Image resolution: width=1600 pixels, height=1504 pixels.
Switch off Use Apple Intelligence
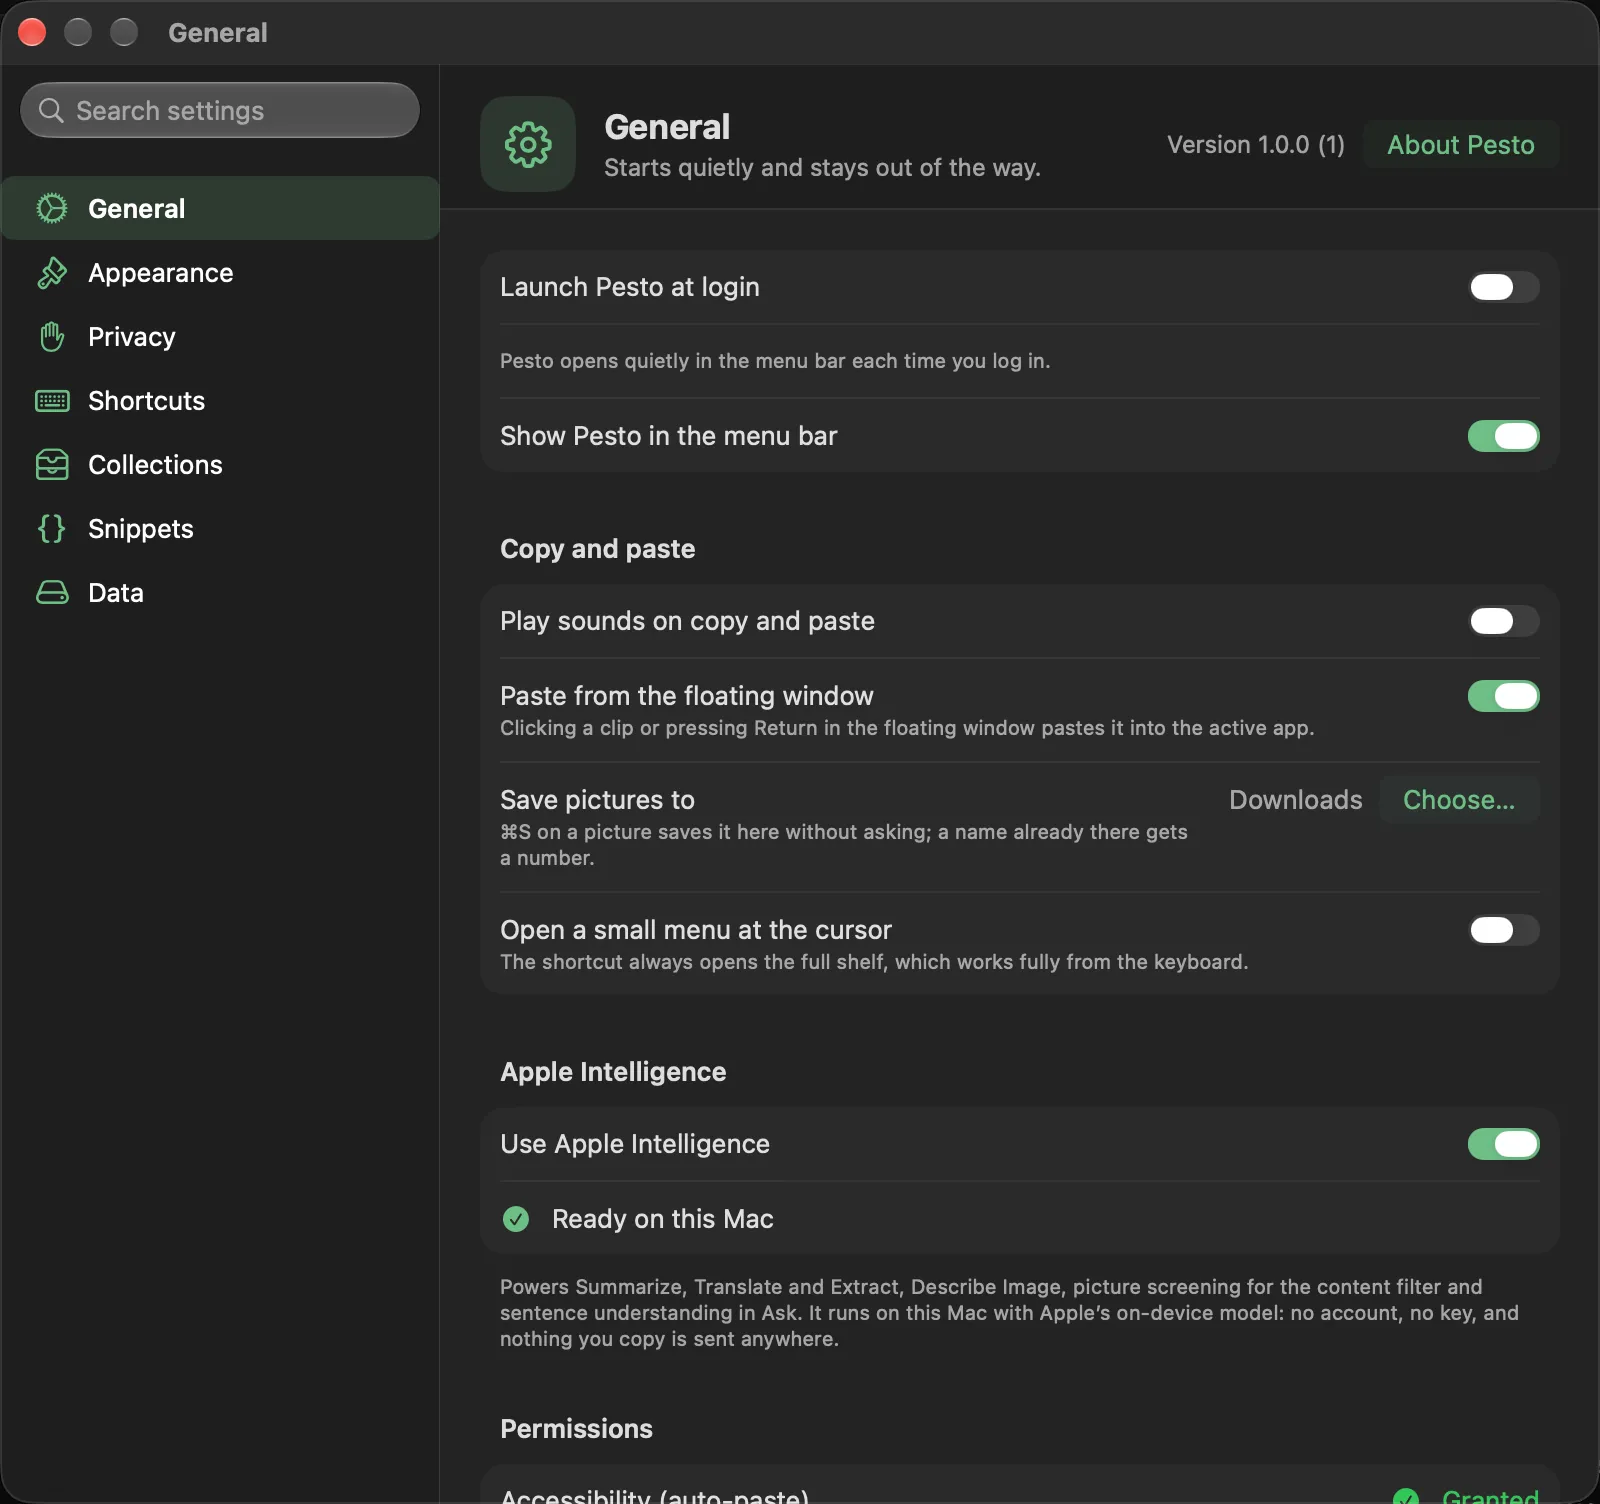[x=1504, y=1144]
